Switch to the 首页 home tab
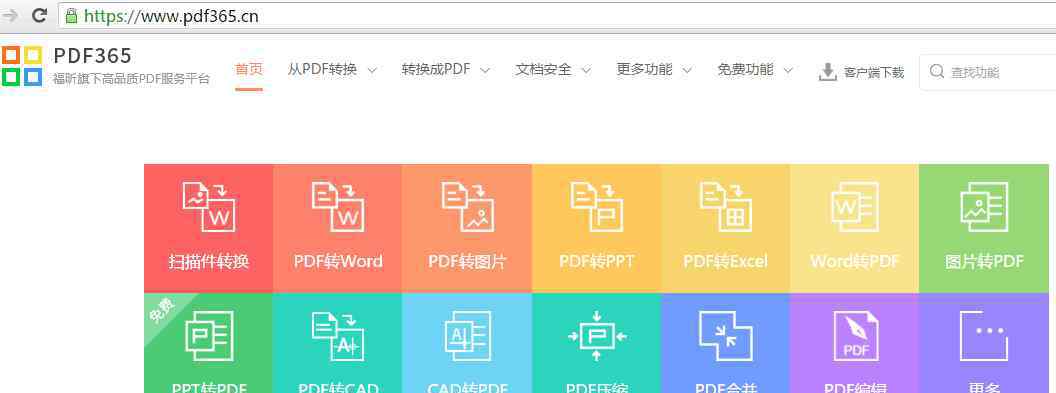Viewport: 1056px width, 393px height. [249, 69]
